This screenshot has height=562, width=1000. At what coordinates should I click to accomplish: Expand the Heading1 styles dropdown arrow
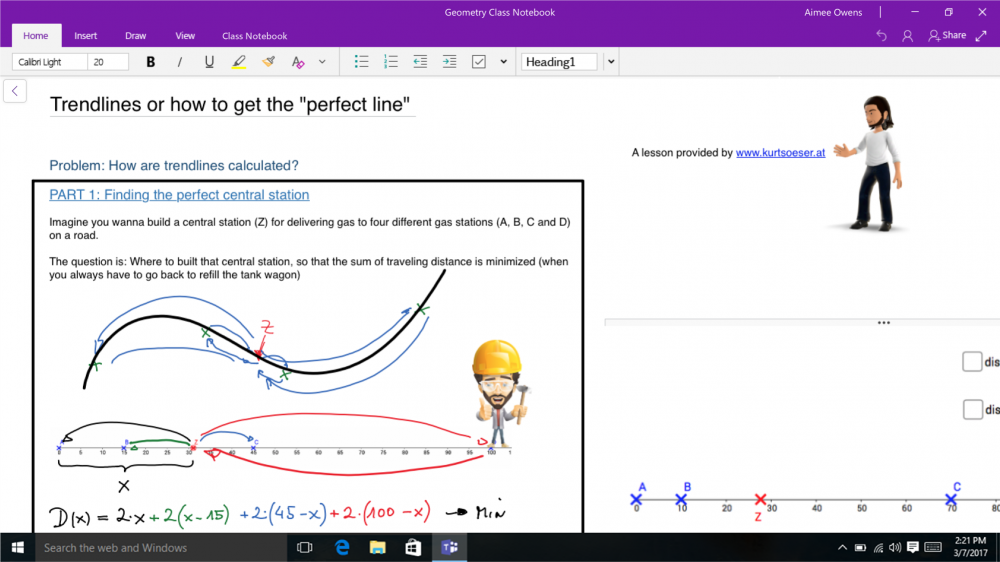pyautogui.click(x=611, y=62)
